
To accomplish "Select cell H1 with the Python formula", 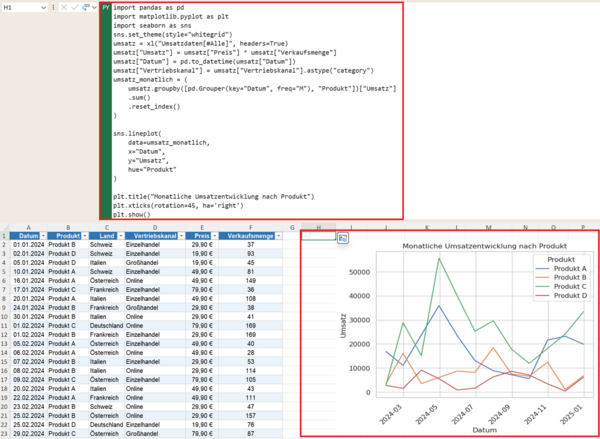I will (x=318, y=236).
